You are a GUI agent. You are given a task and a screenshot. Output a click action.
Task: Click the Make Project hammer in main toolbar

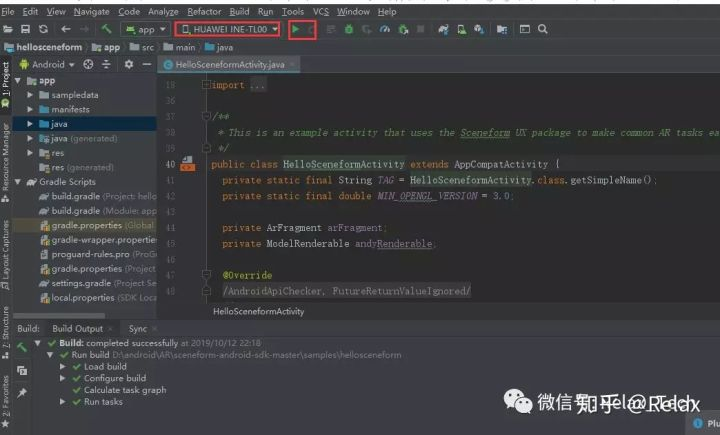pos(107,29)
